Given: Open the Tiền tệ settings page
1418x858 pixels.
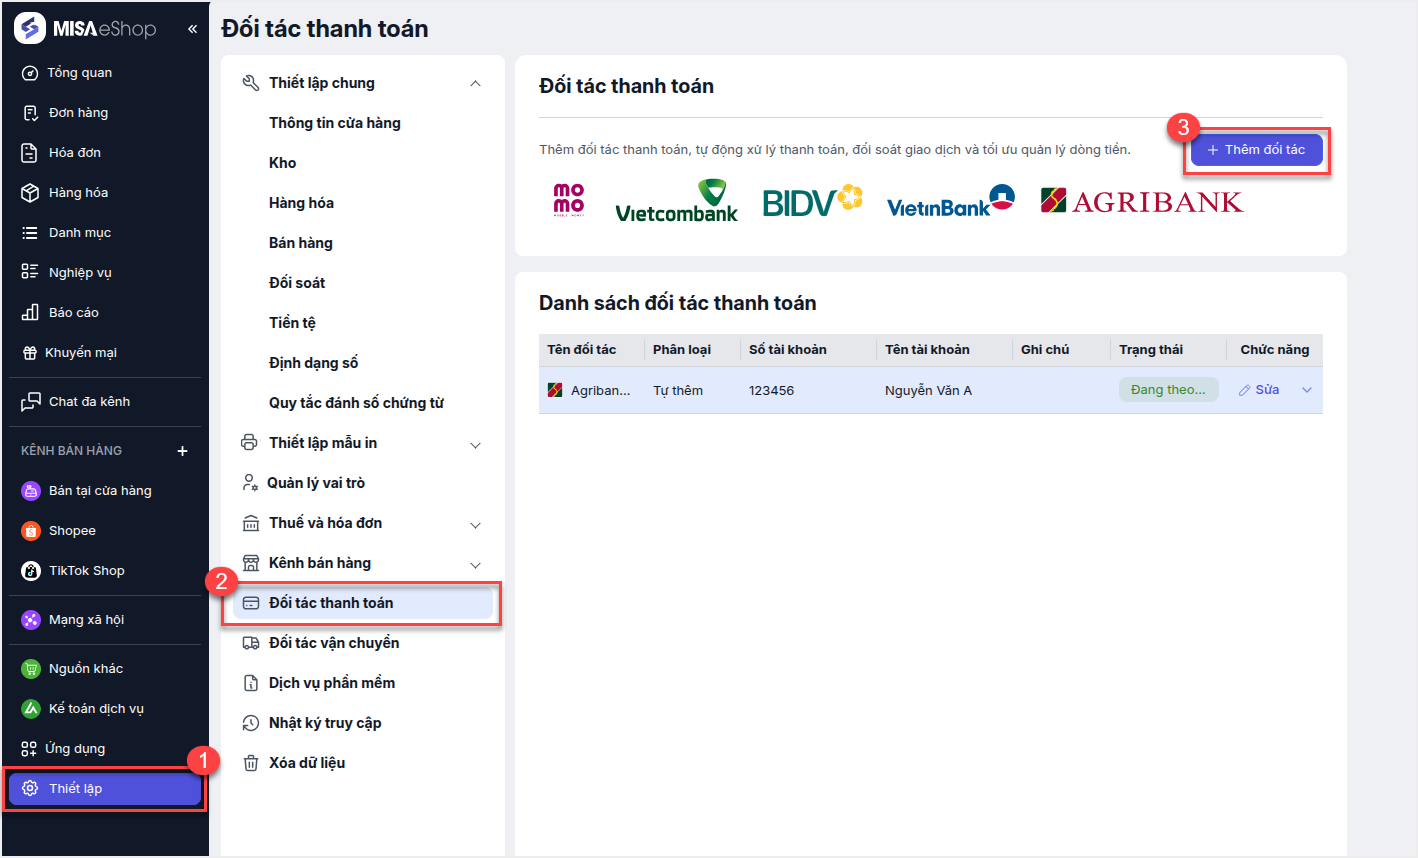Looking at the screenshot, I should coord(292,323).
